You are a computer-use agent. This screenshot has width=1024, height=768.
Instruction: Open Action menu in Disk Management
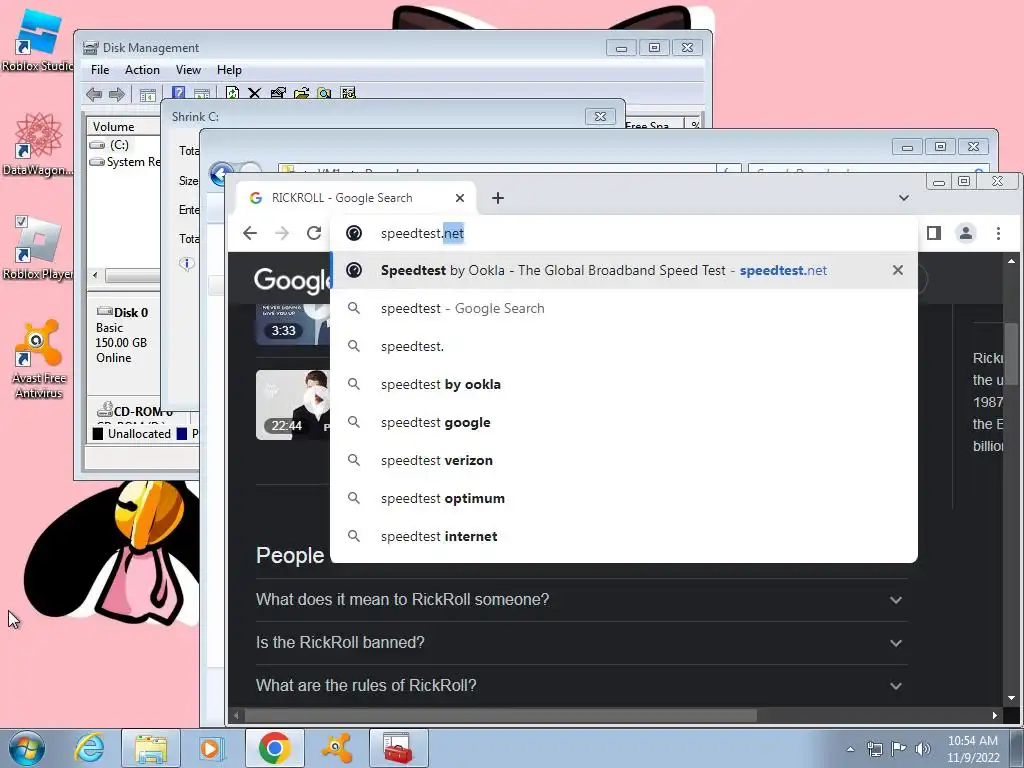(142, 70)
